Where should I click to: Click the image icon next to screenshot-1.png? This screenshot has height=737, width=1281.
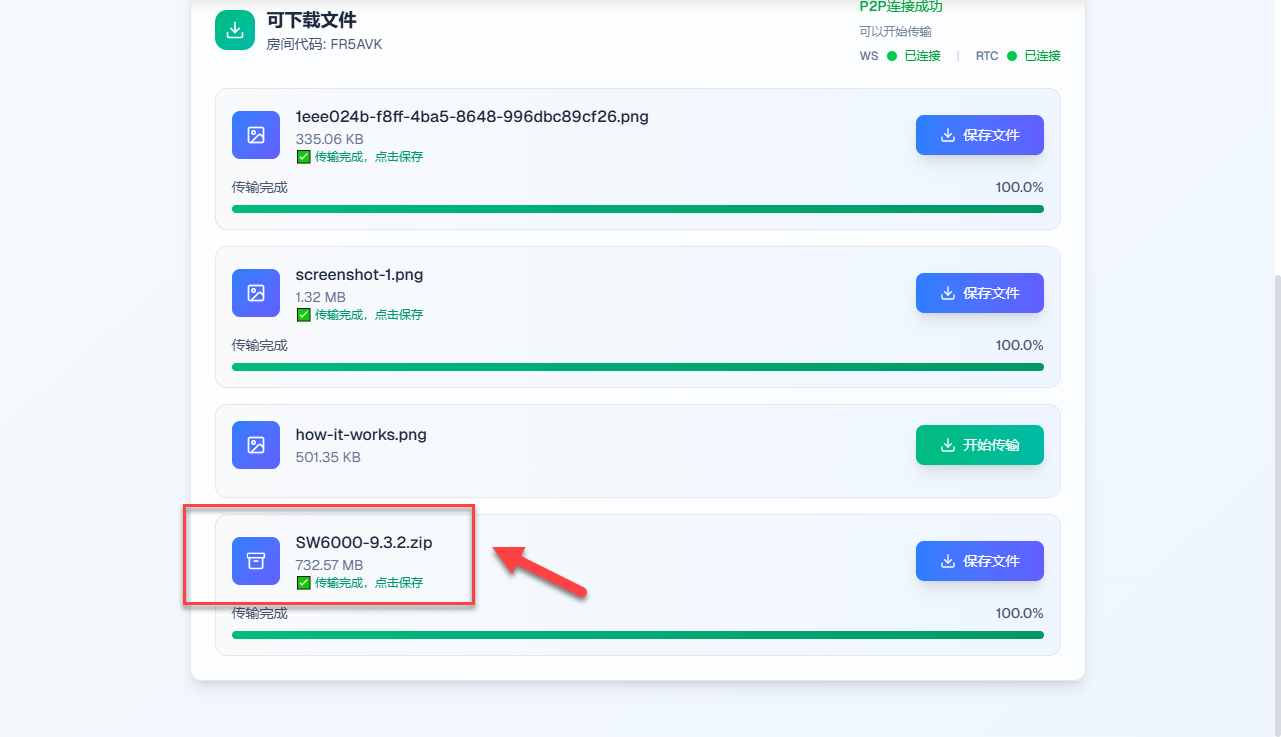(256, 293)
